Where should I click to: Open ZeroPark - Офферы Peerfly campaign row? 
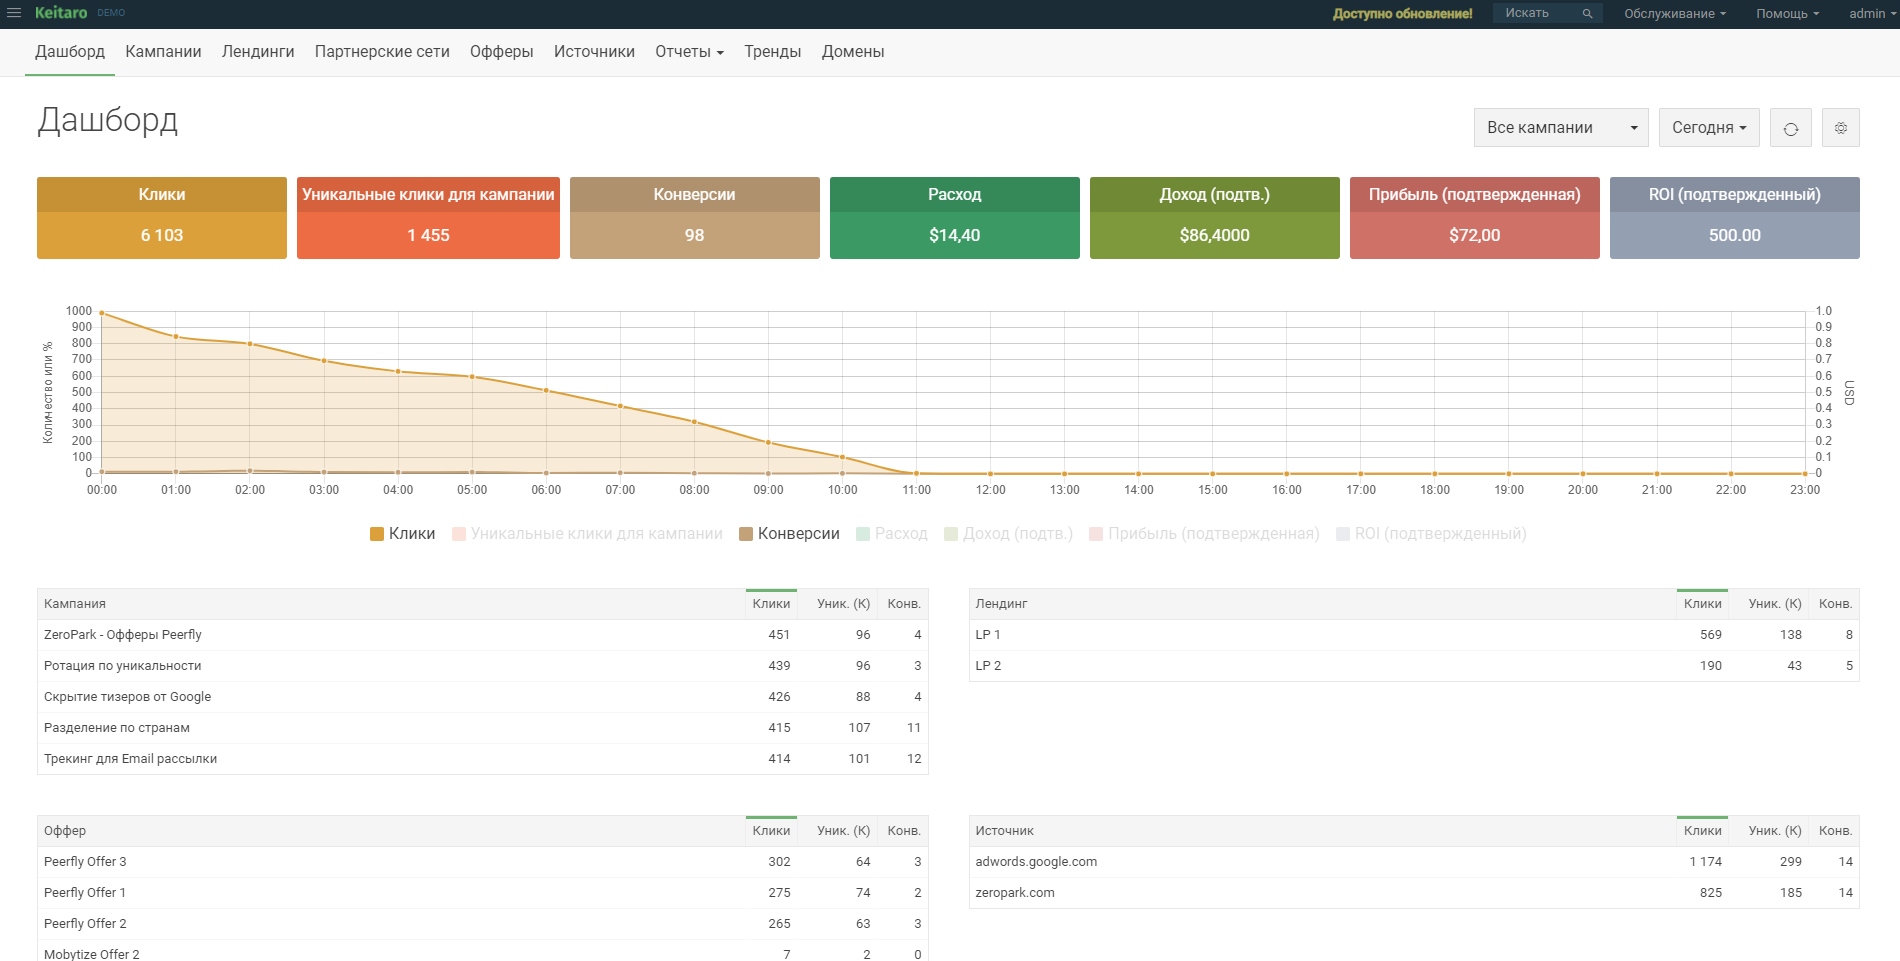[483, 635]
